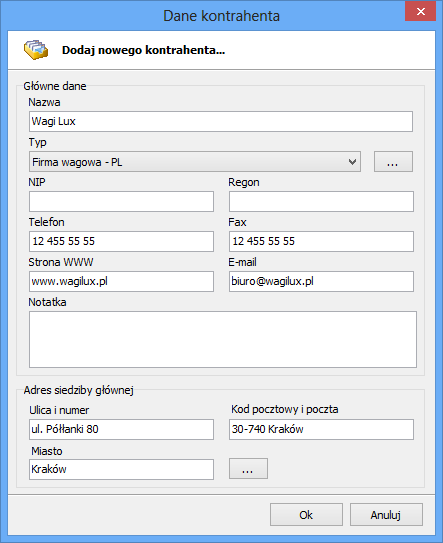The height and width of the screenshot is (543, 443).
Task: Click the Notatka label
Action: point(47,302)
